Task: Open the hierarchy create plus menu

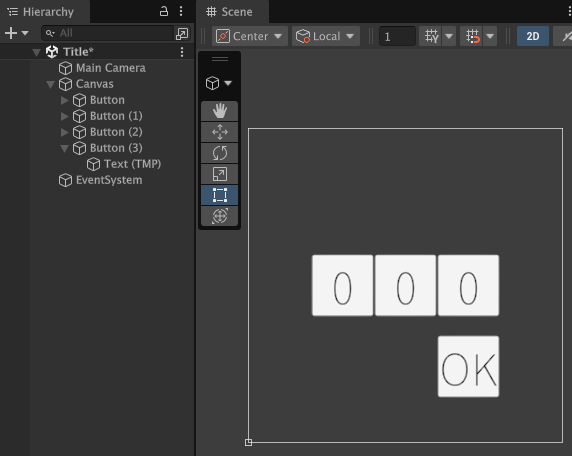Action: (x=16, y=33)
